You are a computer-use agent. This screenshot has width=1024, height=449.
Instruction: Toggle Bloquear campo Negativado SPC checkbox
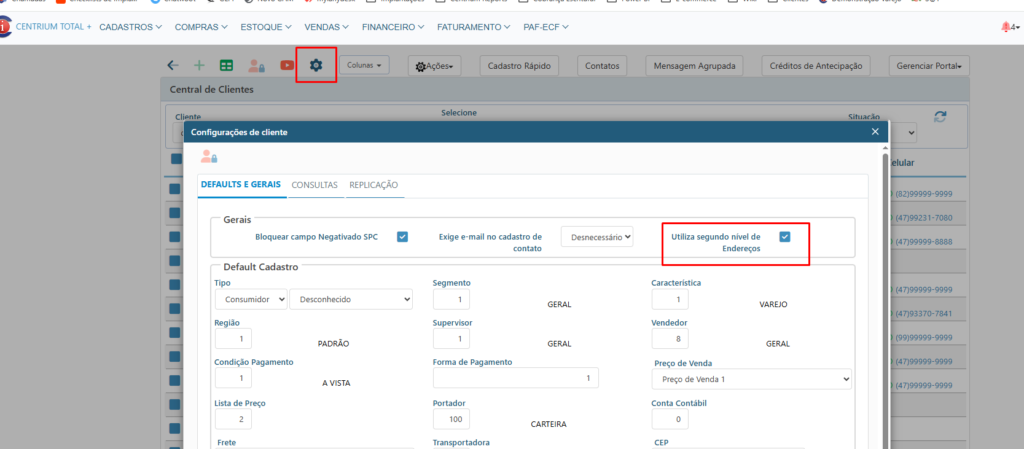click(402, 237)
